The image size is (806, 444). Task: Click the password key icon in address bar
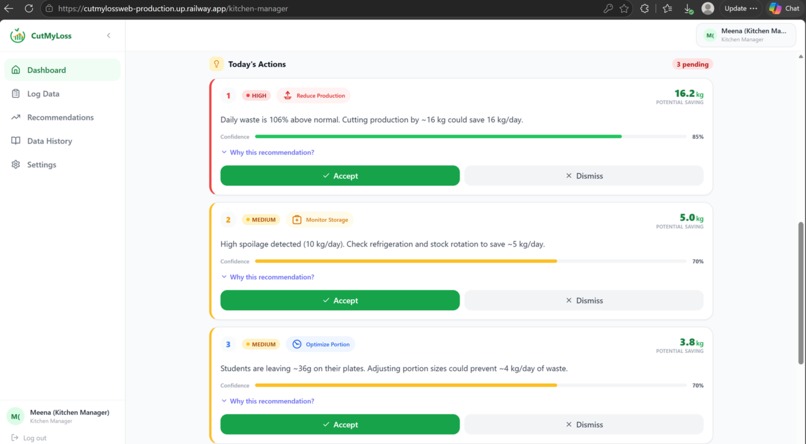pos(608,8)
